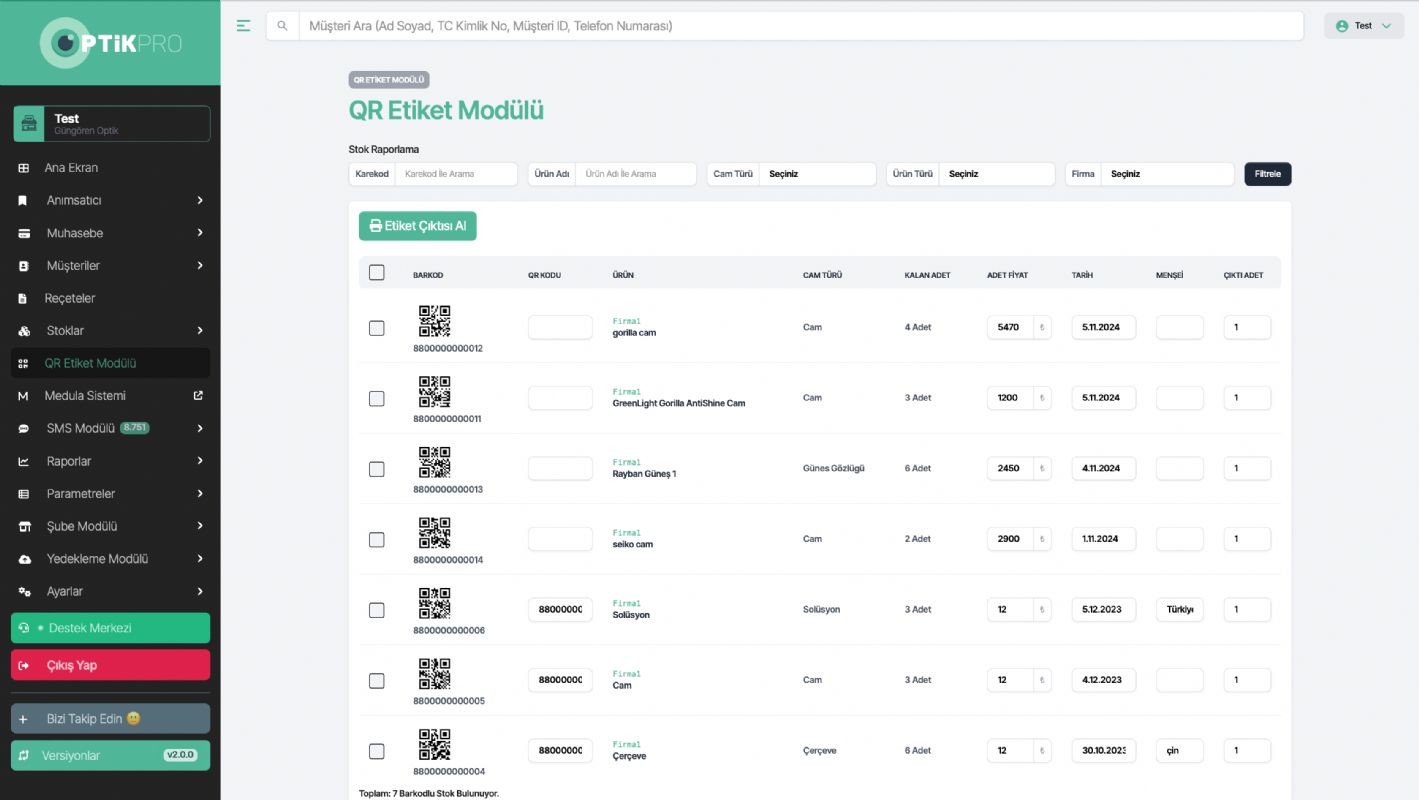
Task: Check the gorilla cam row checkbox
Action: click(x=376, y=328)
